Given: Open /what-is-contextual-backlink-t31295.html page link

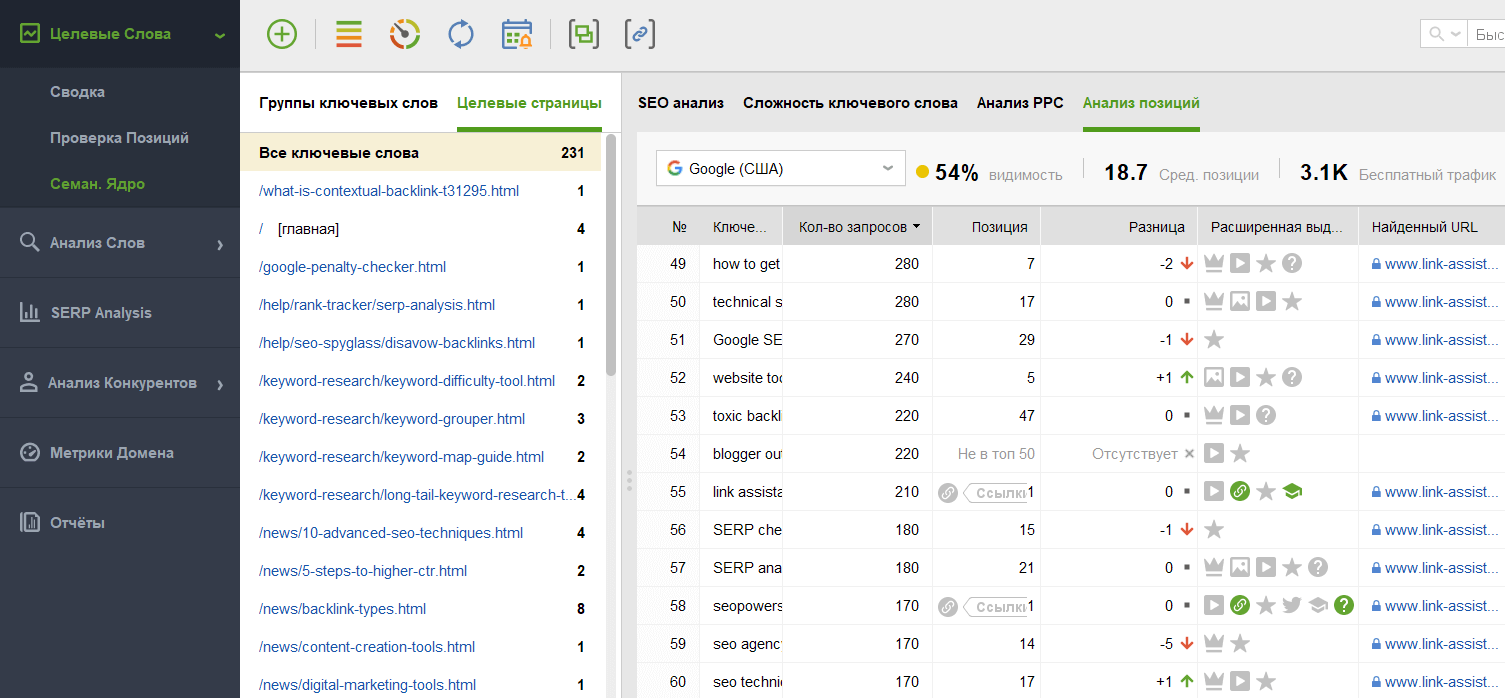Looking at the screenshot, I should click(x=389, y=191).
